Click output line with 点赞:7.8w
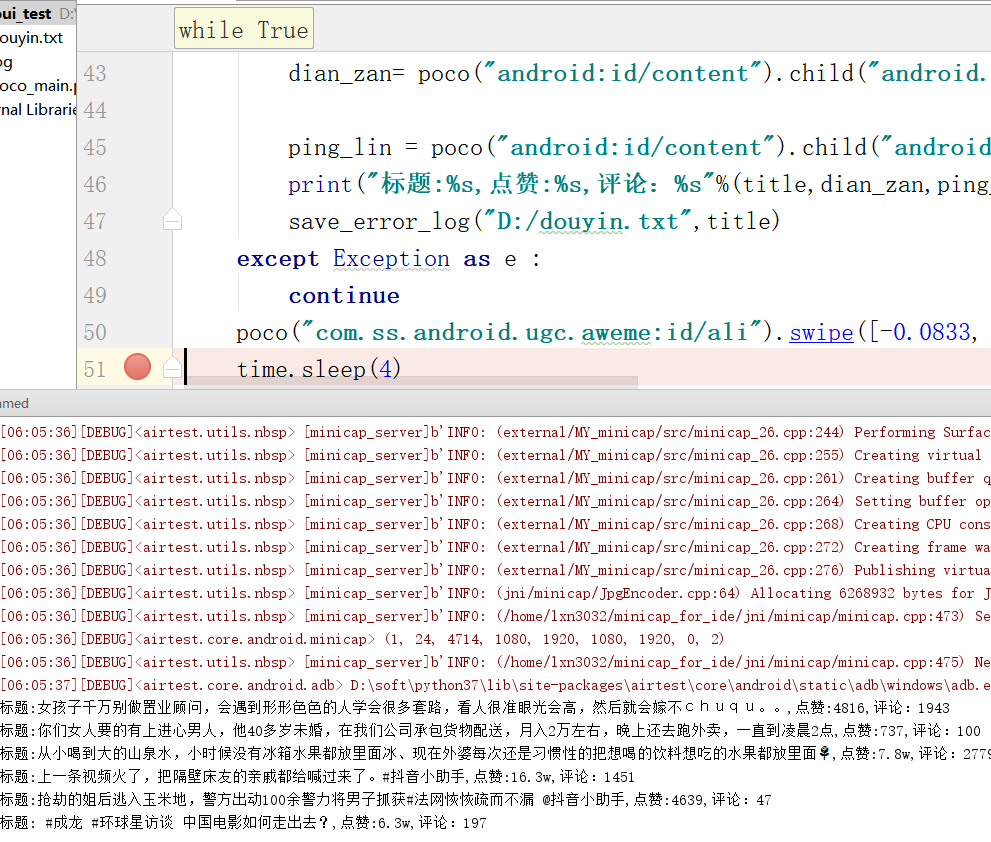This screenshot has height=842, width=991. [496, 754]
